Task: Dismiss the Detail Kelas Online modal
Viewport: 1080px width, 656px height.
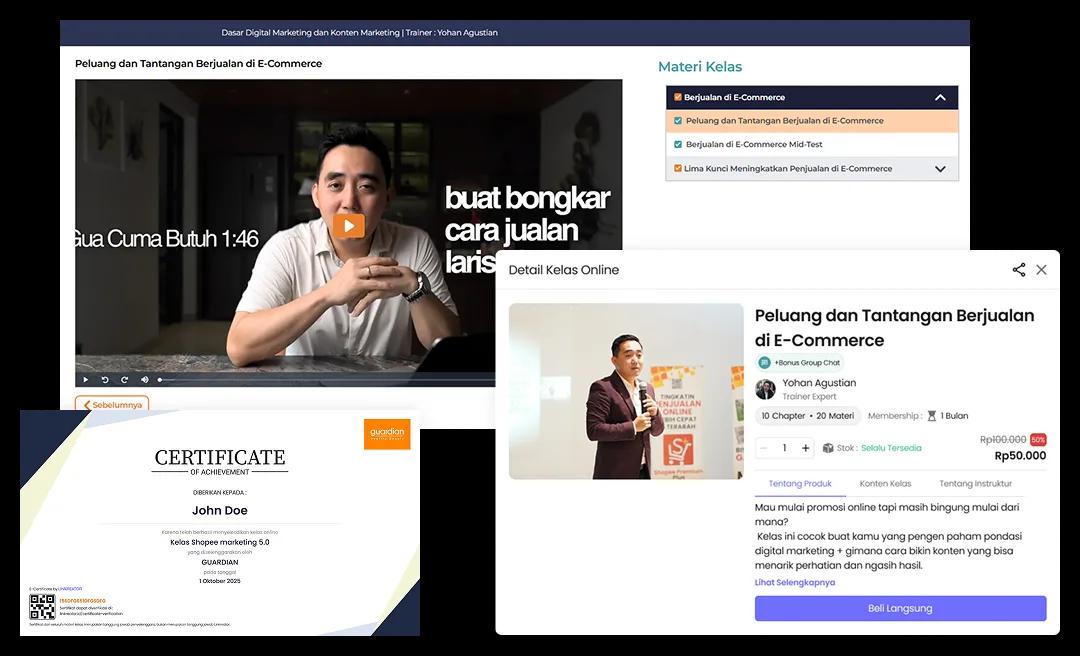Action: (x=1043, y=269)
